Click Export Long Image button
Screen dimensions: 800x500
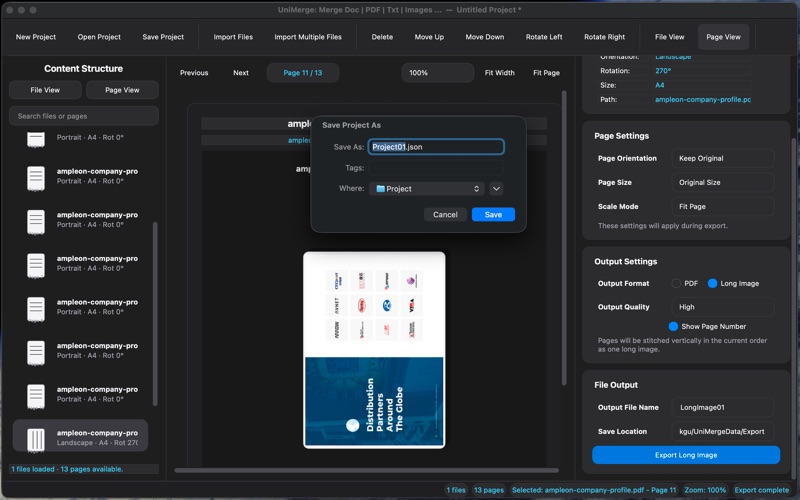point(686,455)
